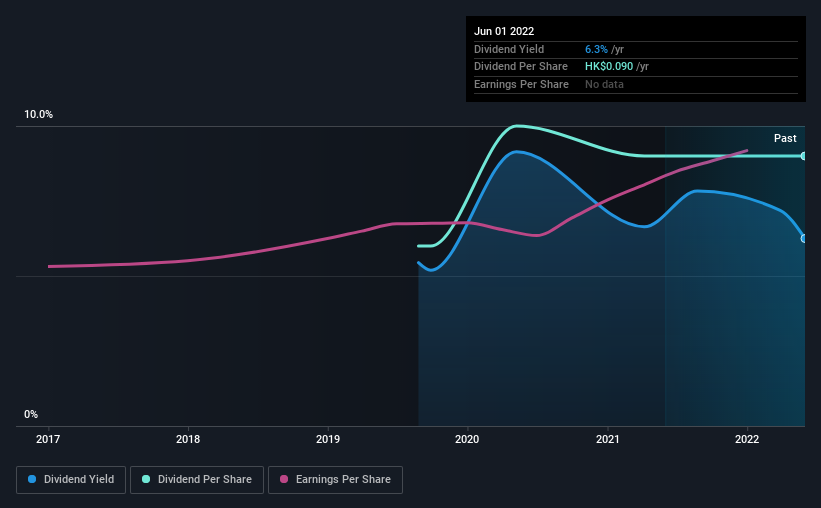Click the Dividend Per Share label in tooltip
This screenshot has height=508, width=821.
tap(520, 67)
